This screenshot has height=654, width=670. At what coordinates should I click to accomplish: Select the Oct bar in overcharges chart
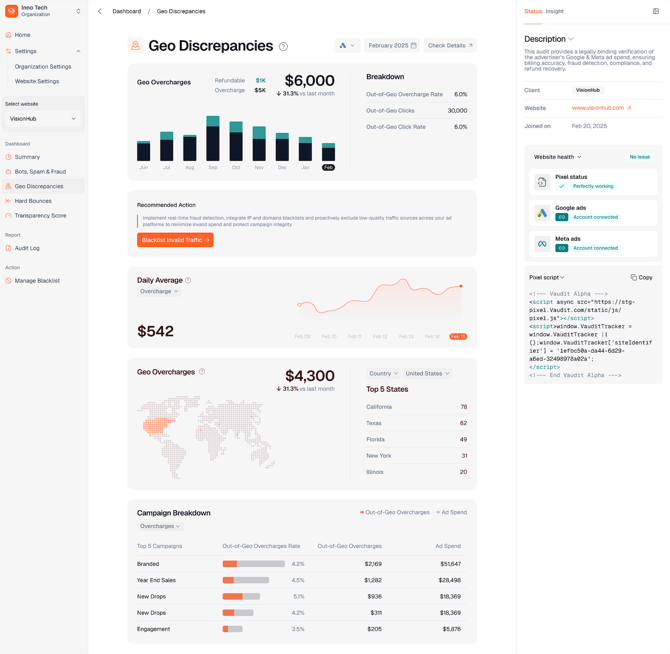coord(236,141)
